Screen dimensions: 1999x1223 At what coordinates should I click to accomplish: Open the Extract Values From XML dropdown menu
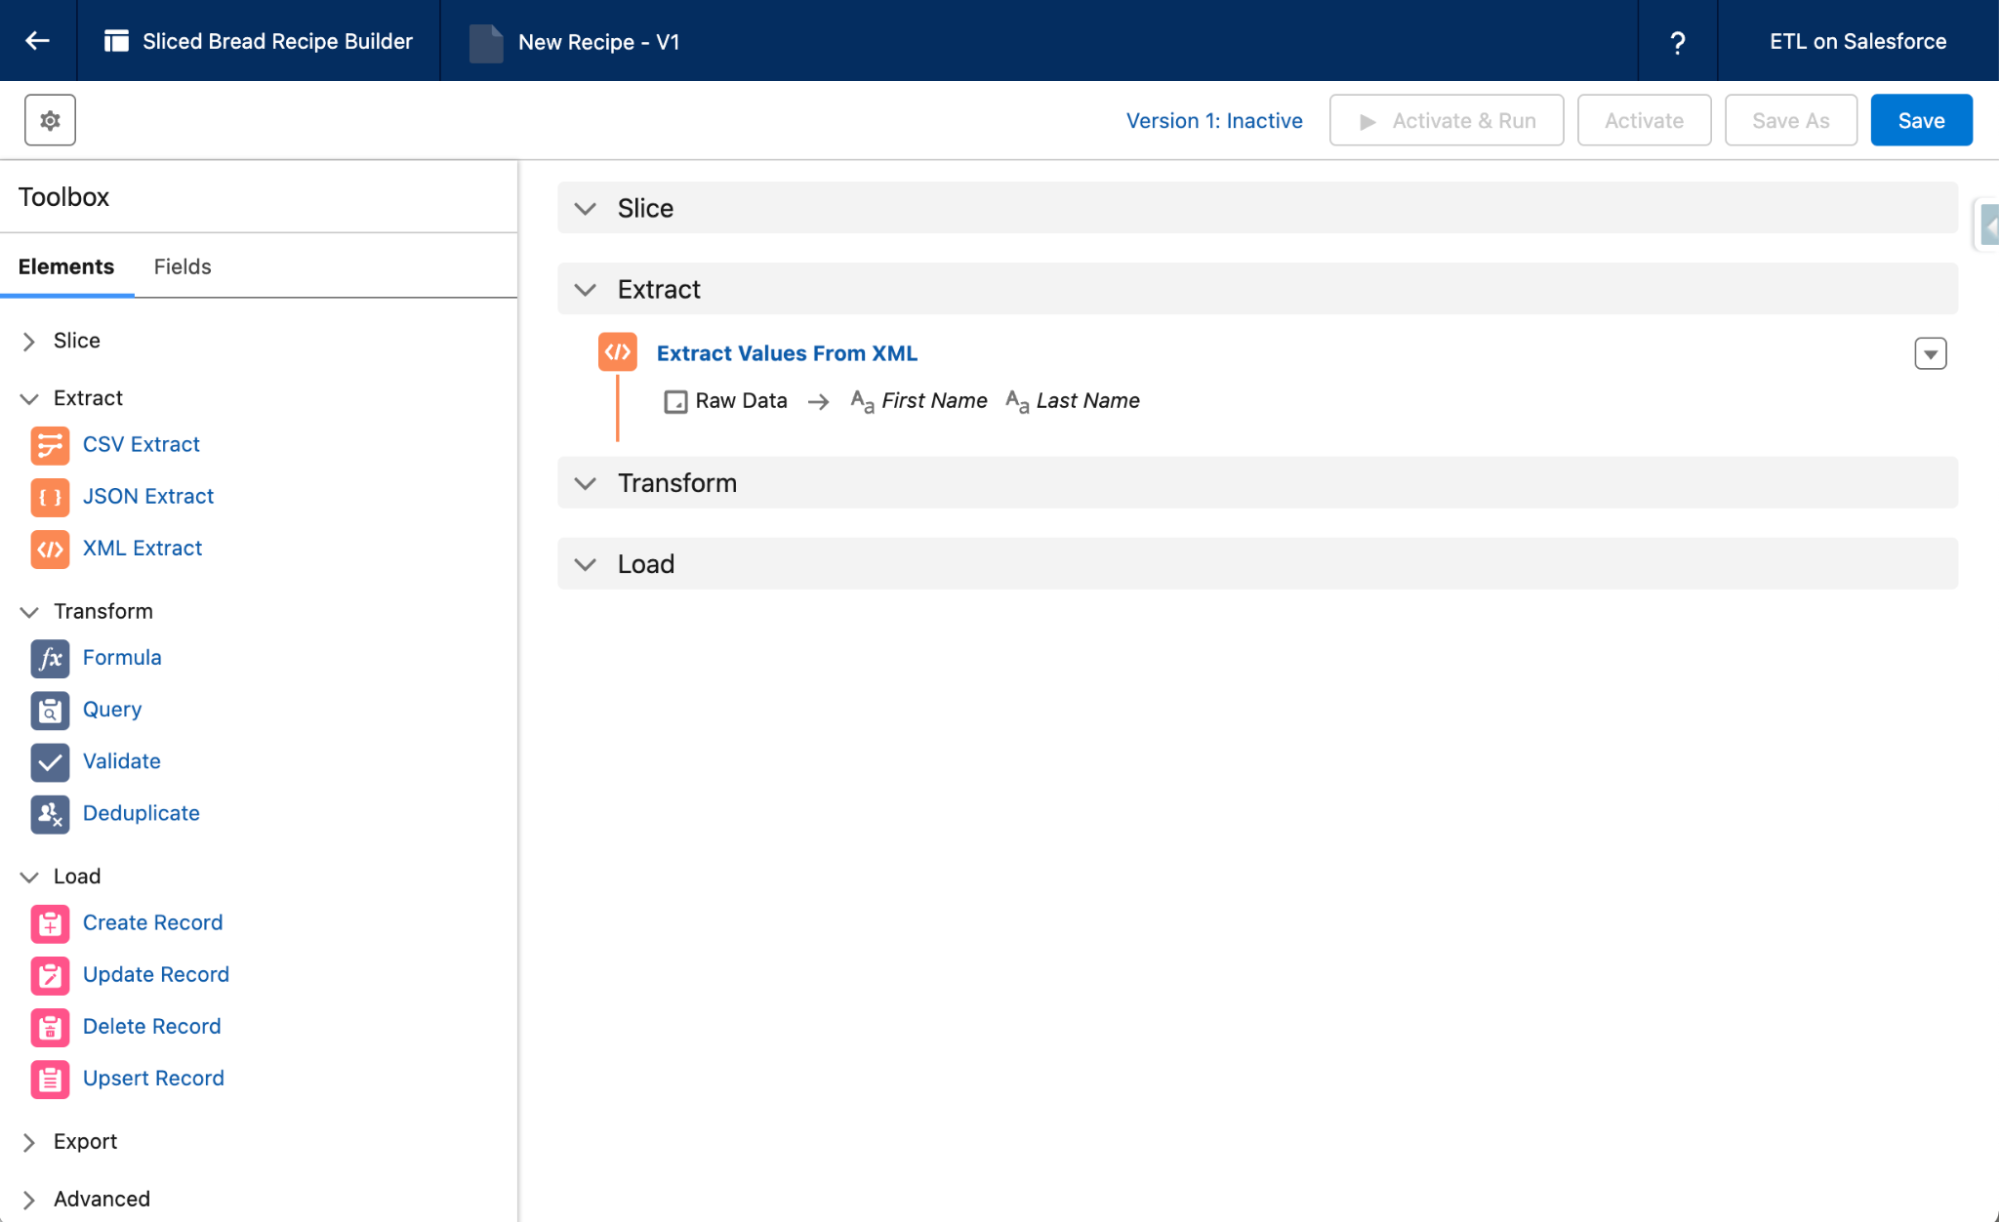pyautogui.click(x=1930, y=354)
